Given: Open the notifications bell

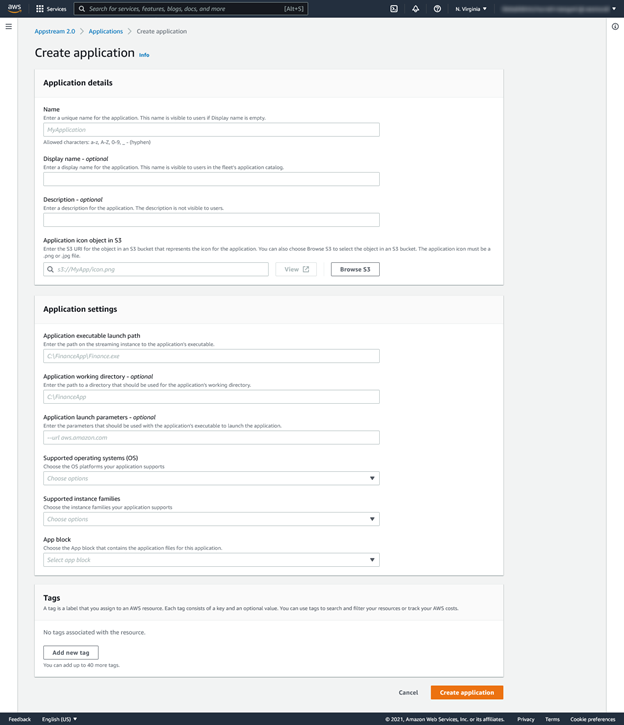Looking at the screenshot, I should tap(416, 9).
